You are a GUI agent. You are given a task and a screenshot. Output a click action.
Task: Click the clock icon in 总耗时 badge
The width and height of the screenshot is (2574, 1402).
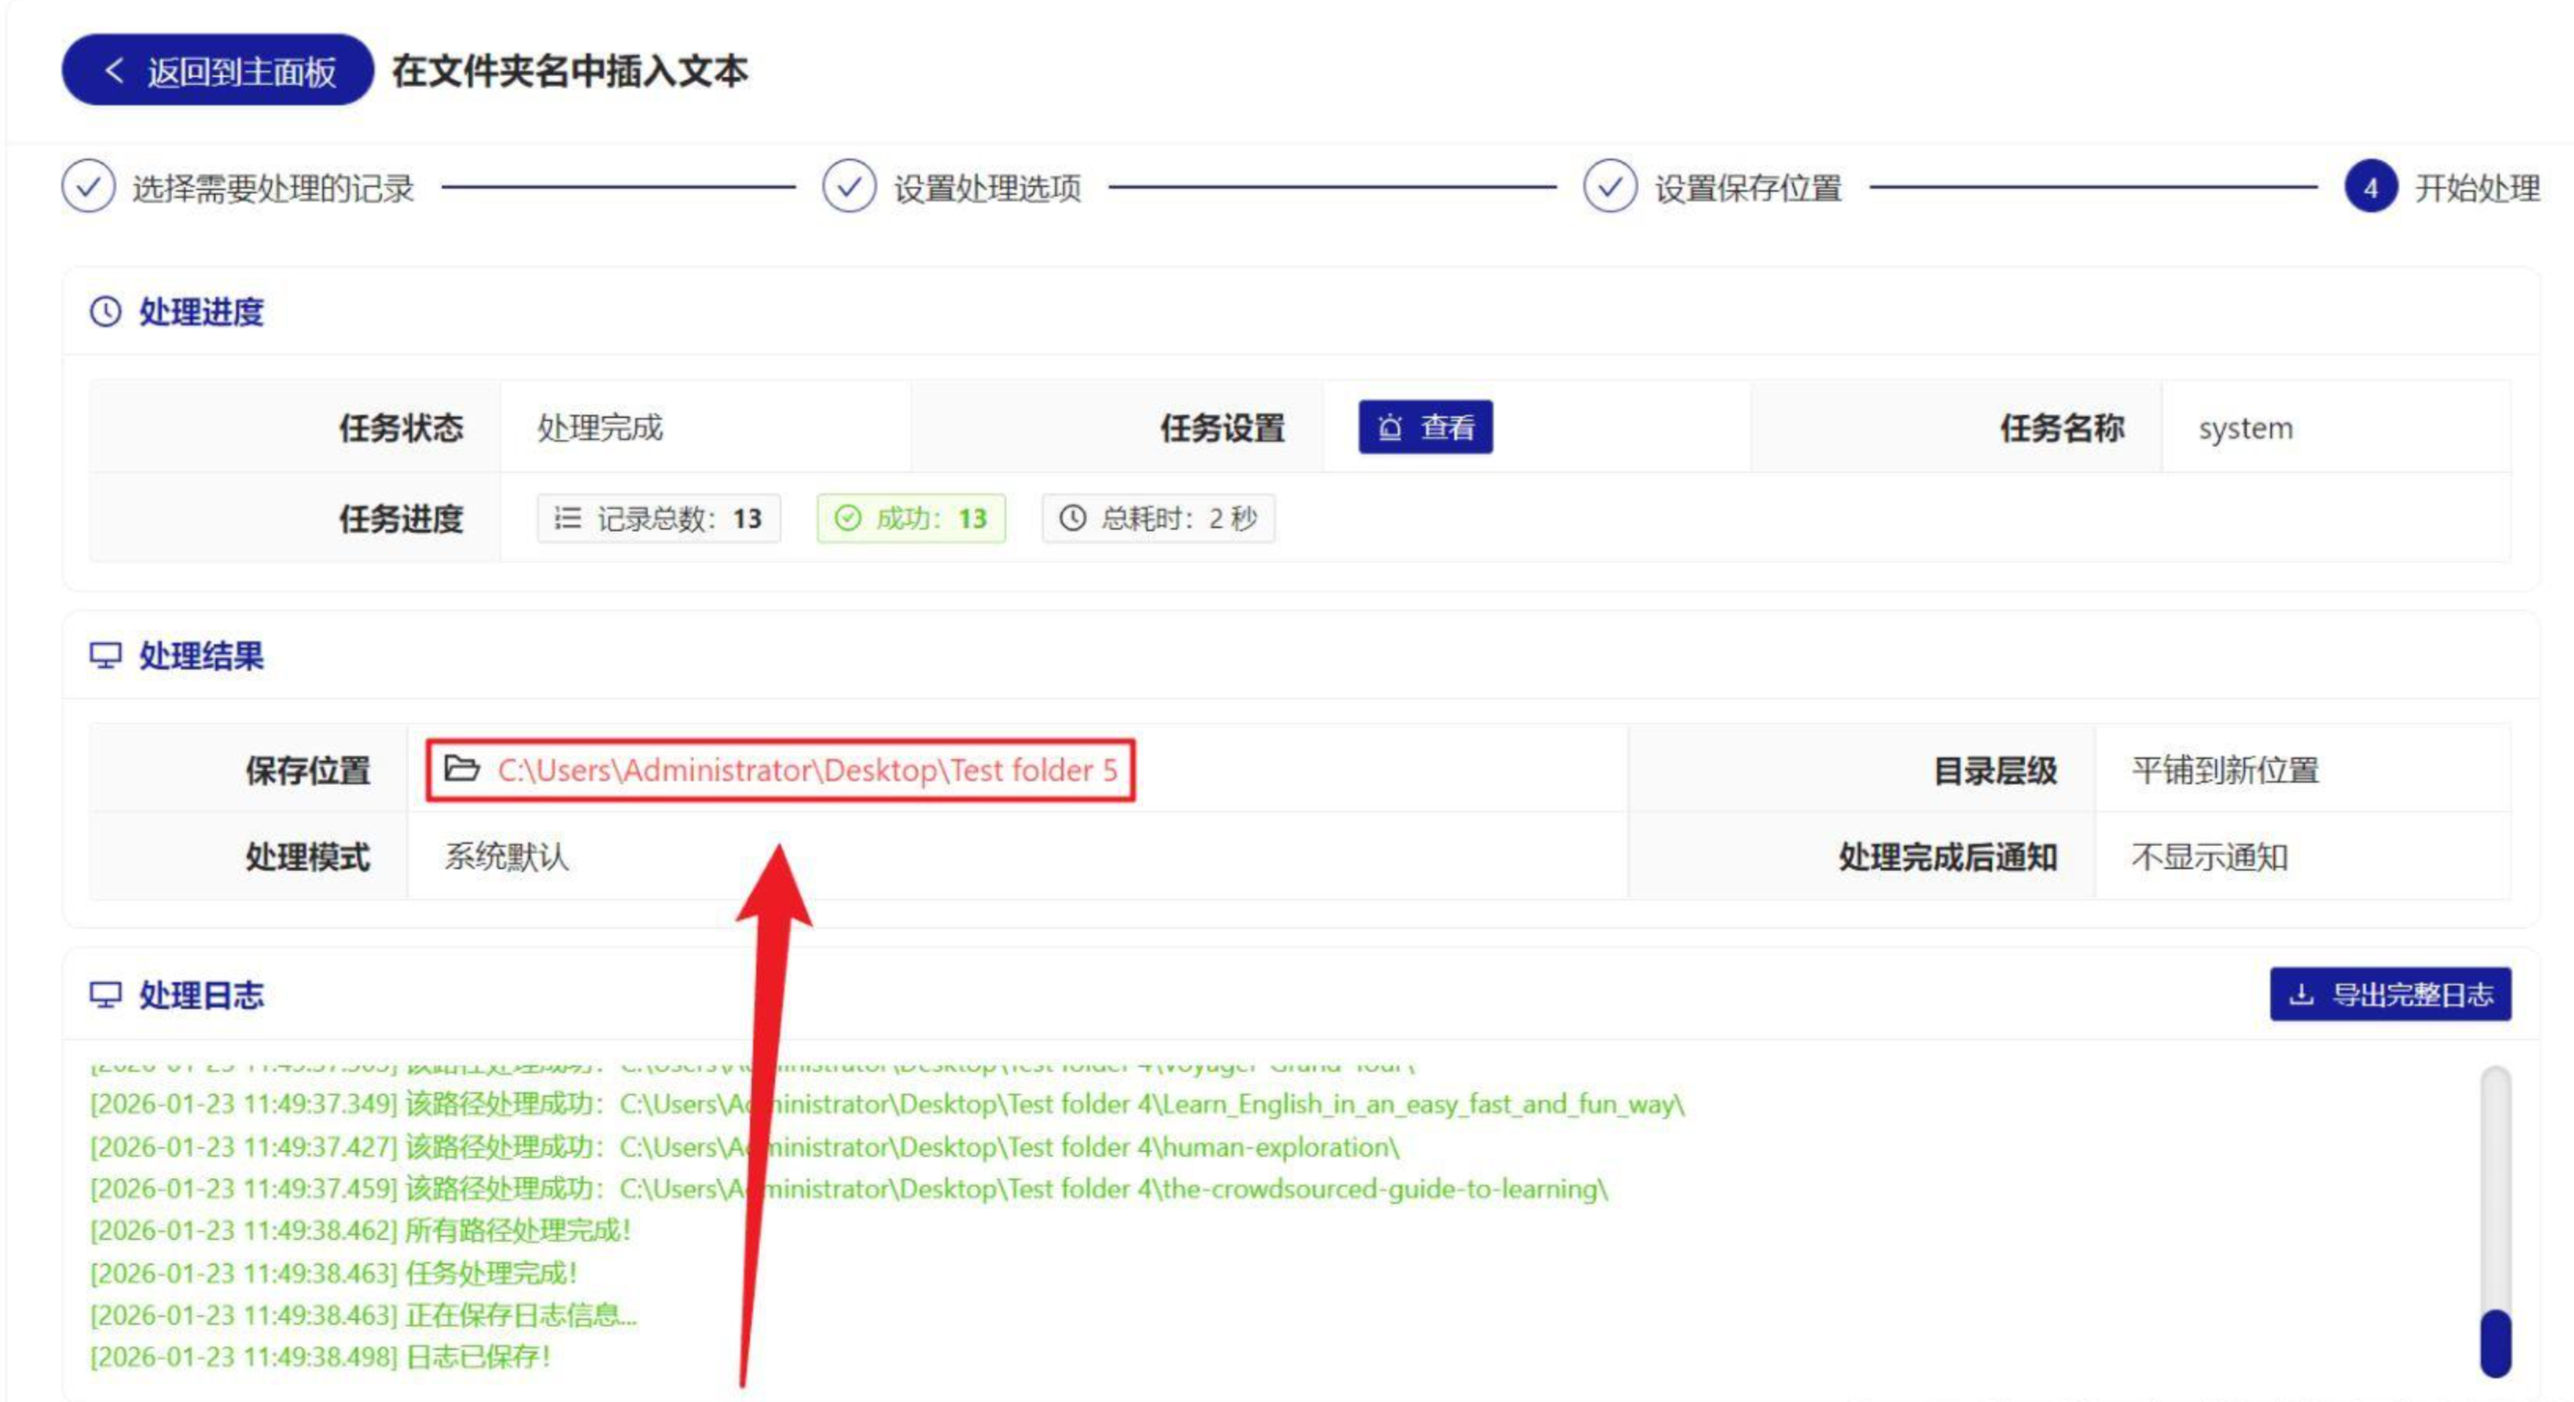pos(1072,518)
